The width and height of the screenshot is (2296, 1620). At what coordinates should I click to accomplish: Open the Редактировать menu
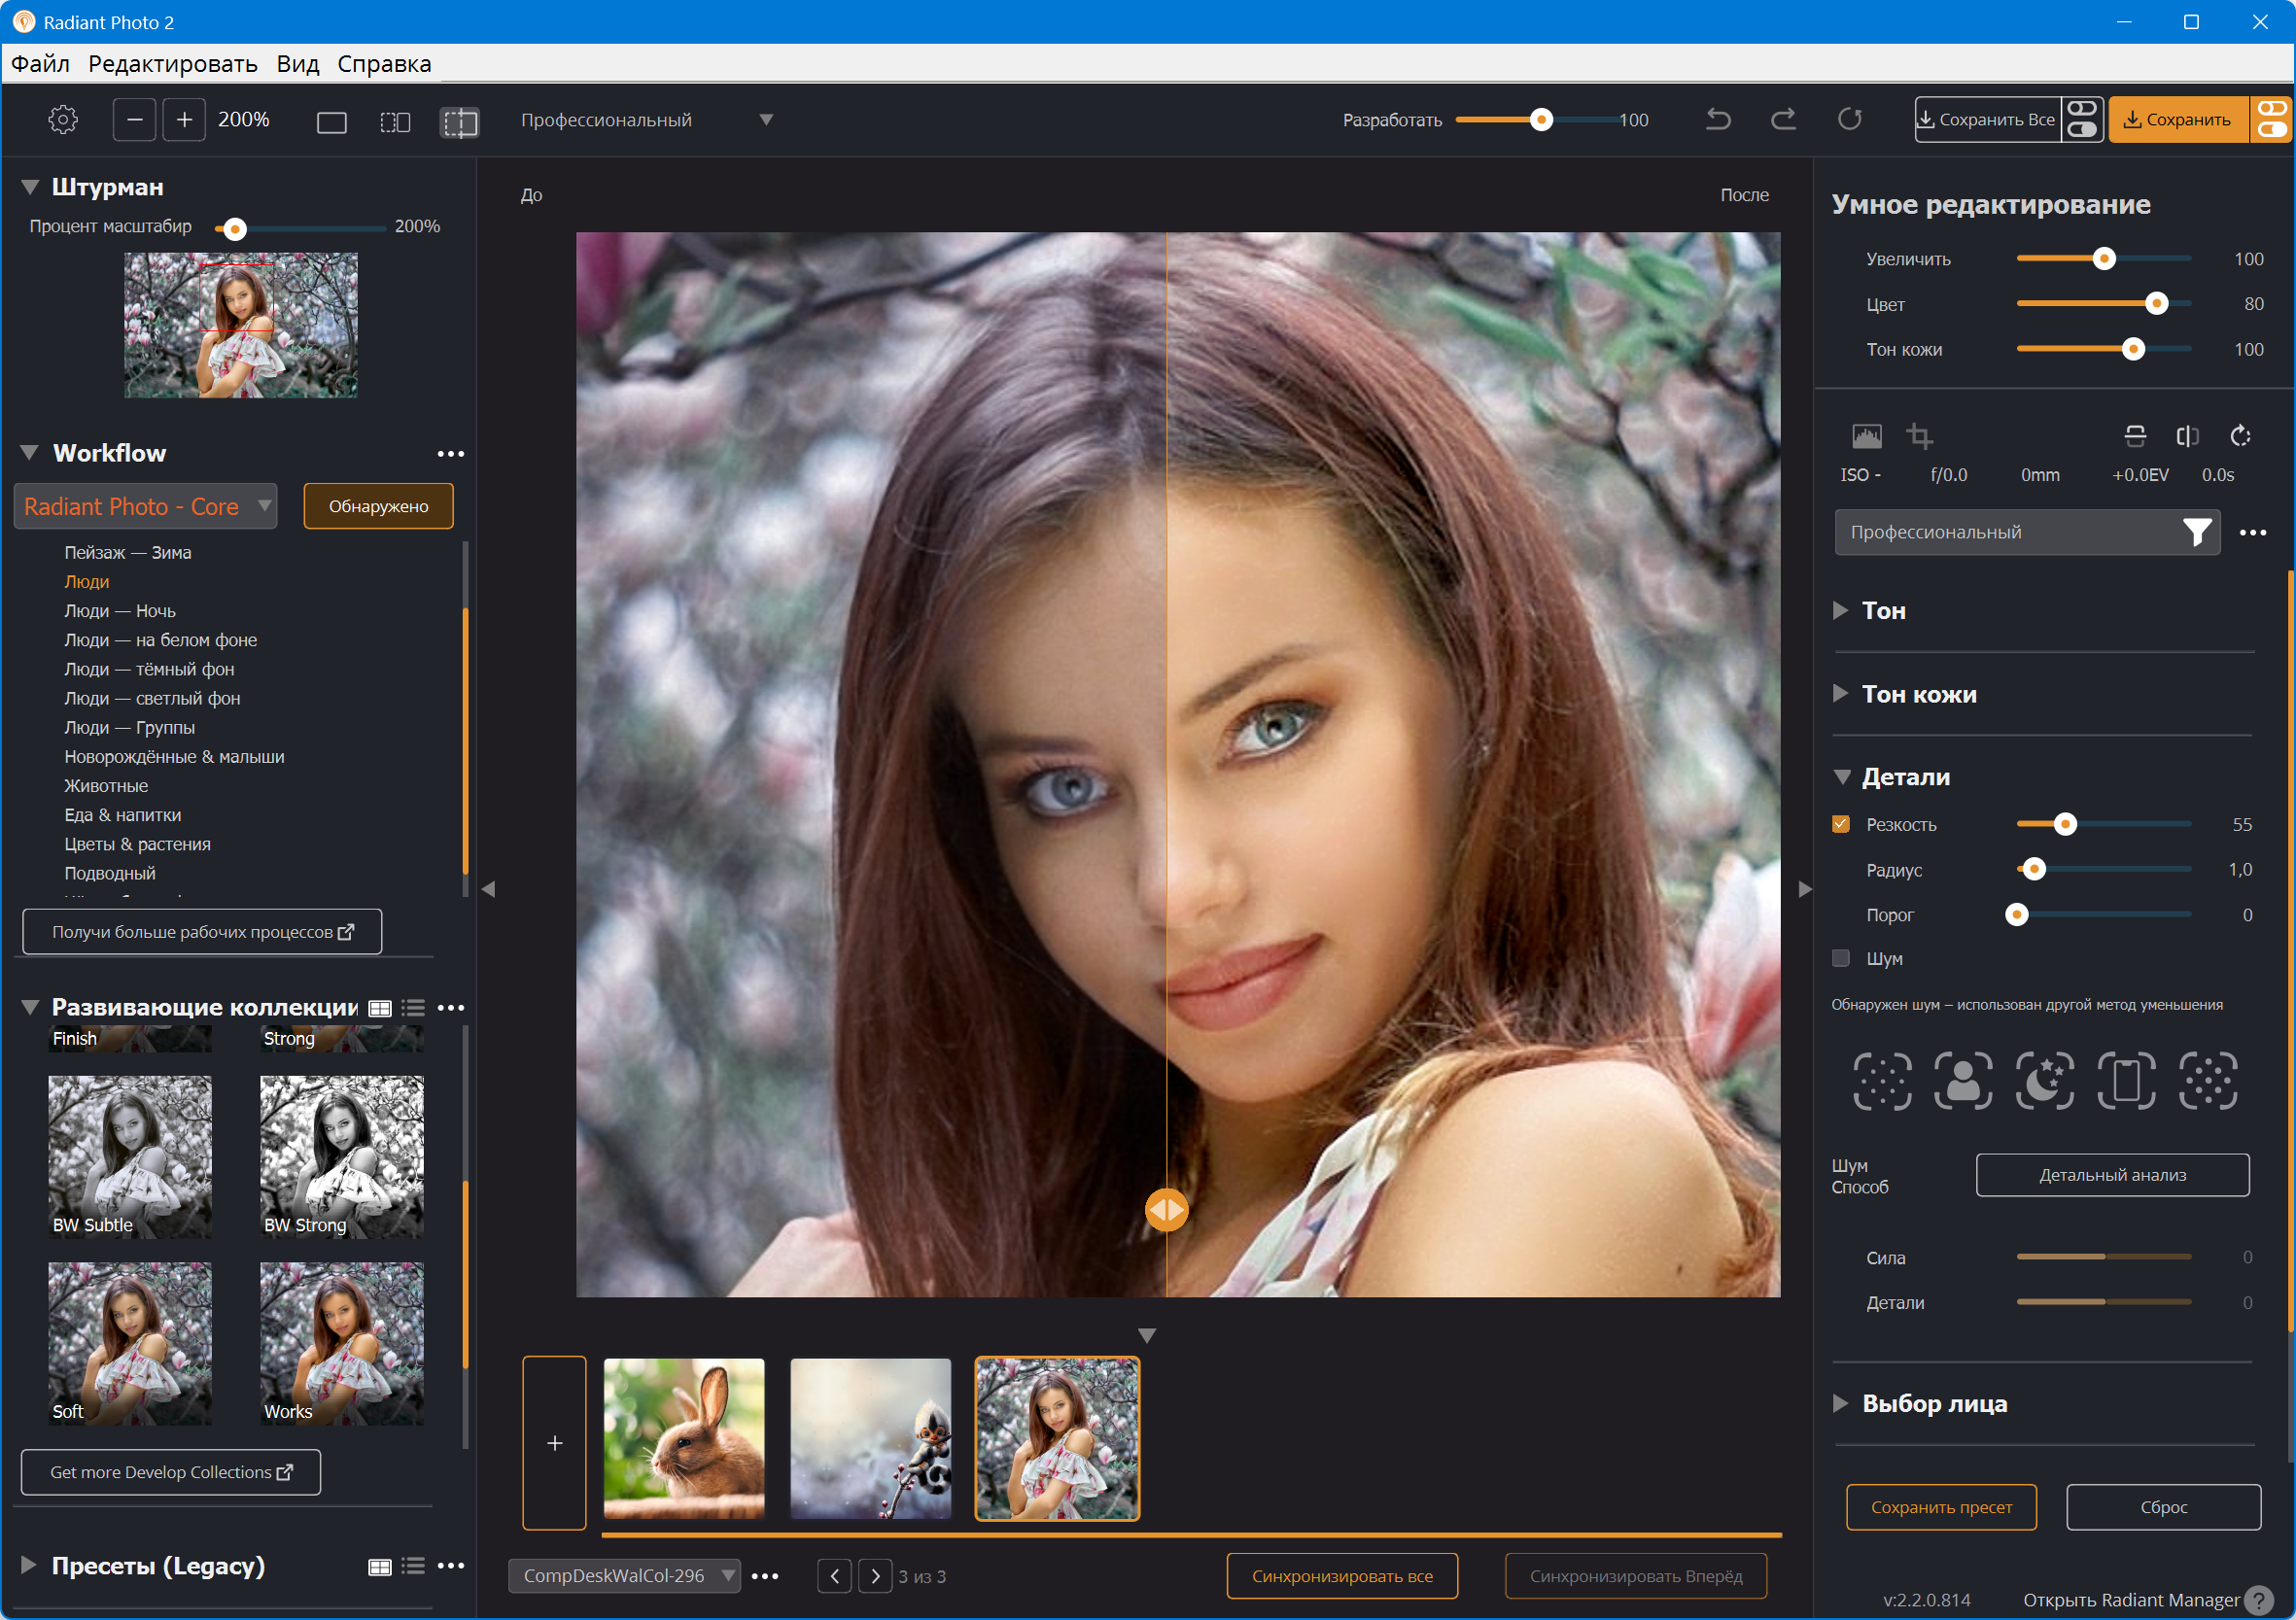pyautogui.click(x=173, y=64)
